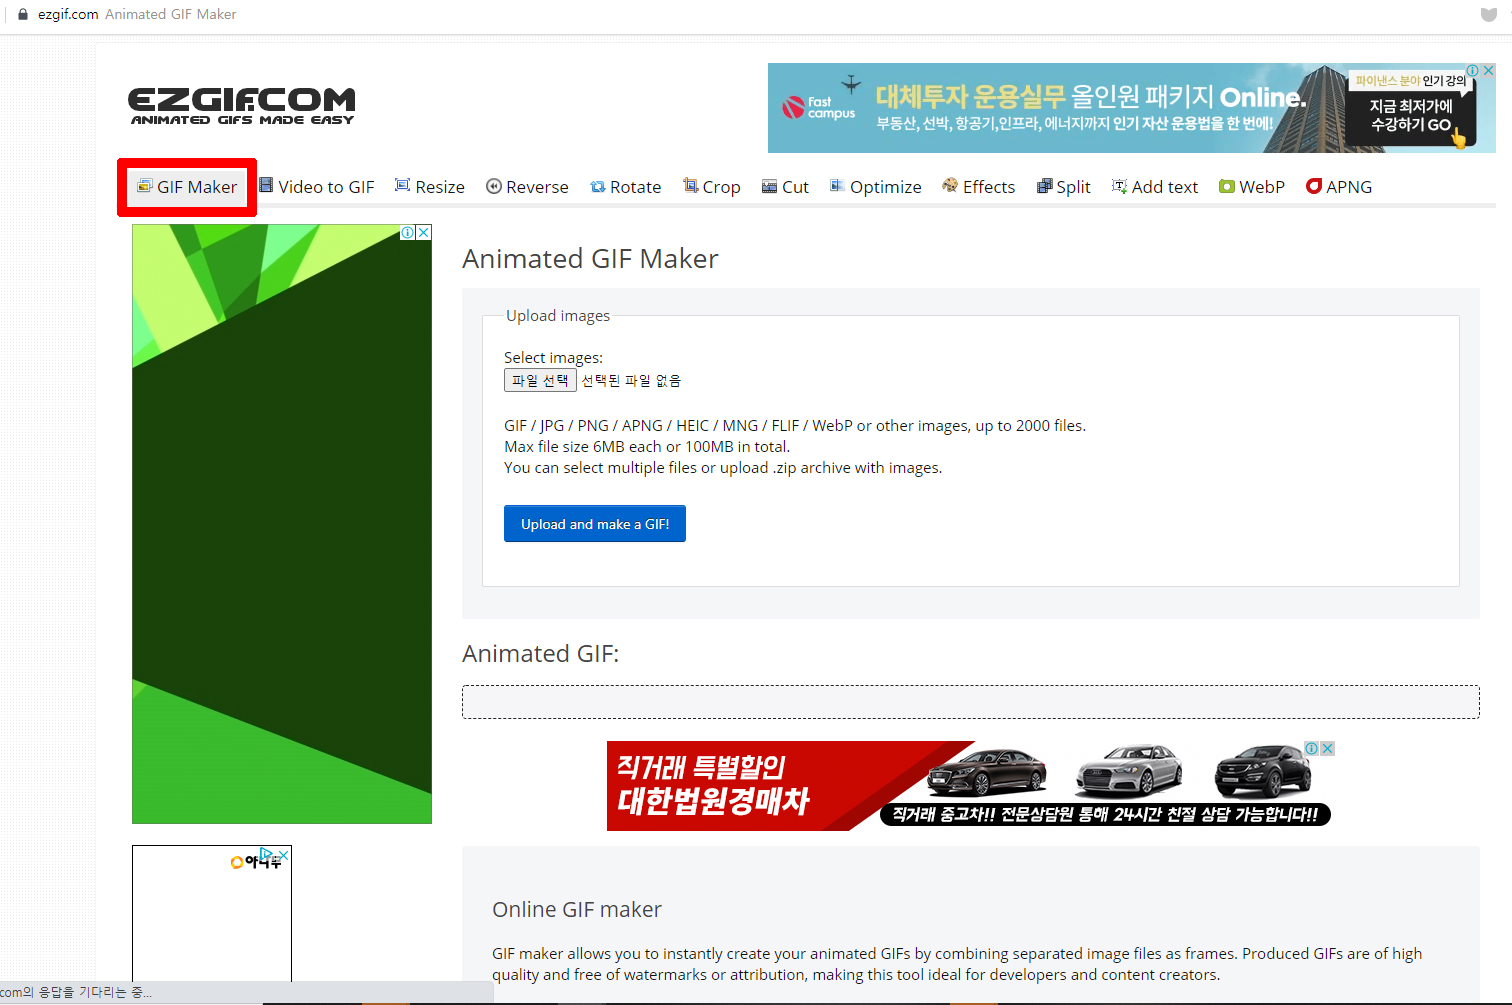Click the shield icon at top right
Screen dimensions: 1512x1005
point(1489,15)
